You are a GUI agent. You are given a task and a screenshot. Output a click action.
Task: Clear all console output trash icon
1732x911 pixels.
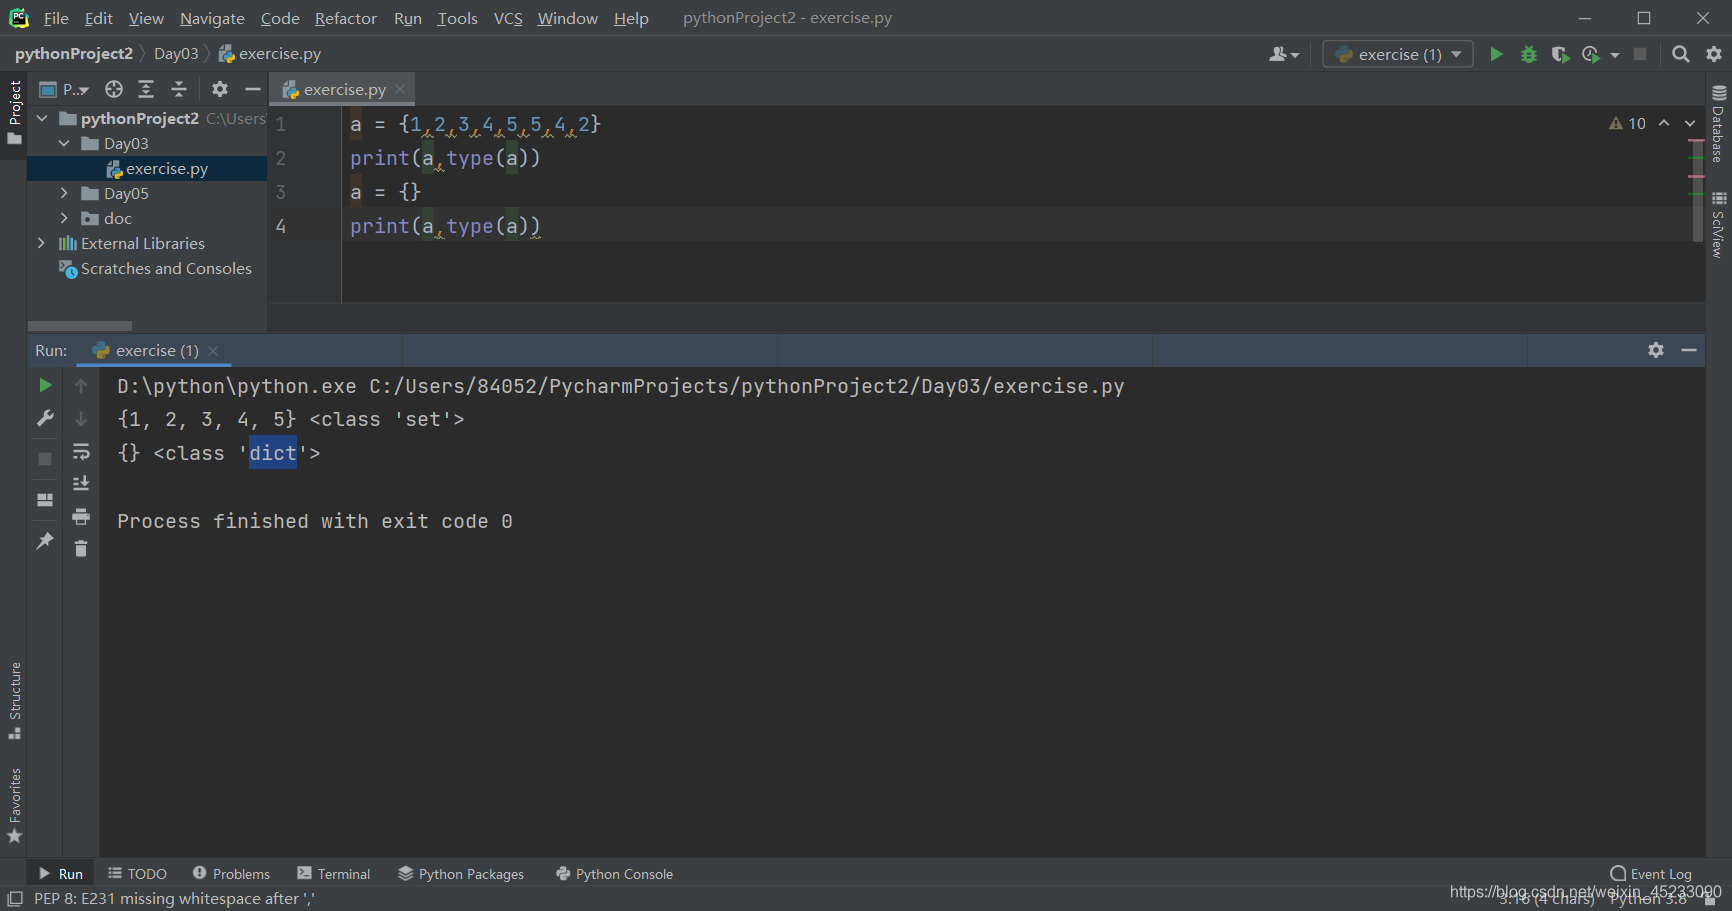click(x=81, y=548)
